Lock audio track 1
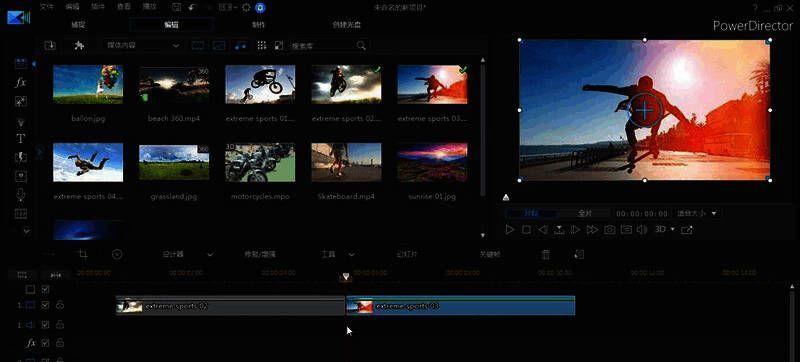The width and height of the screenshot is (800, 362). [60, 324]
